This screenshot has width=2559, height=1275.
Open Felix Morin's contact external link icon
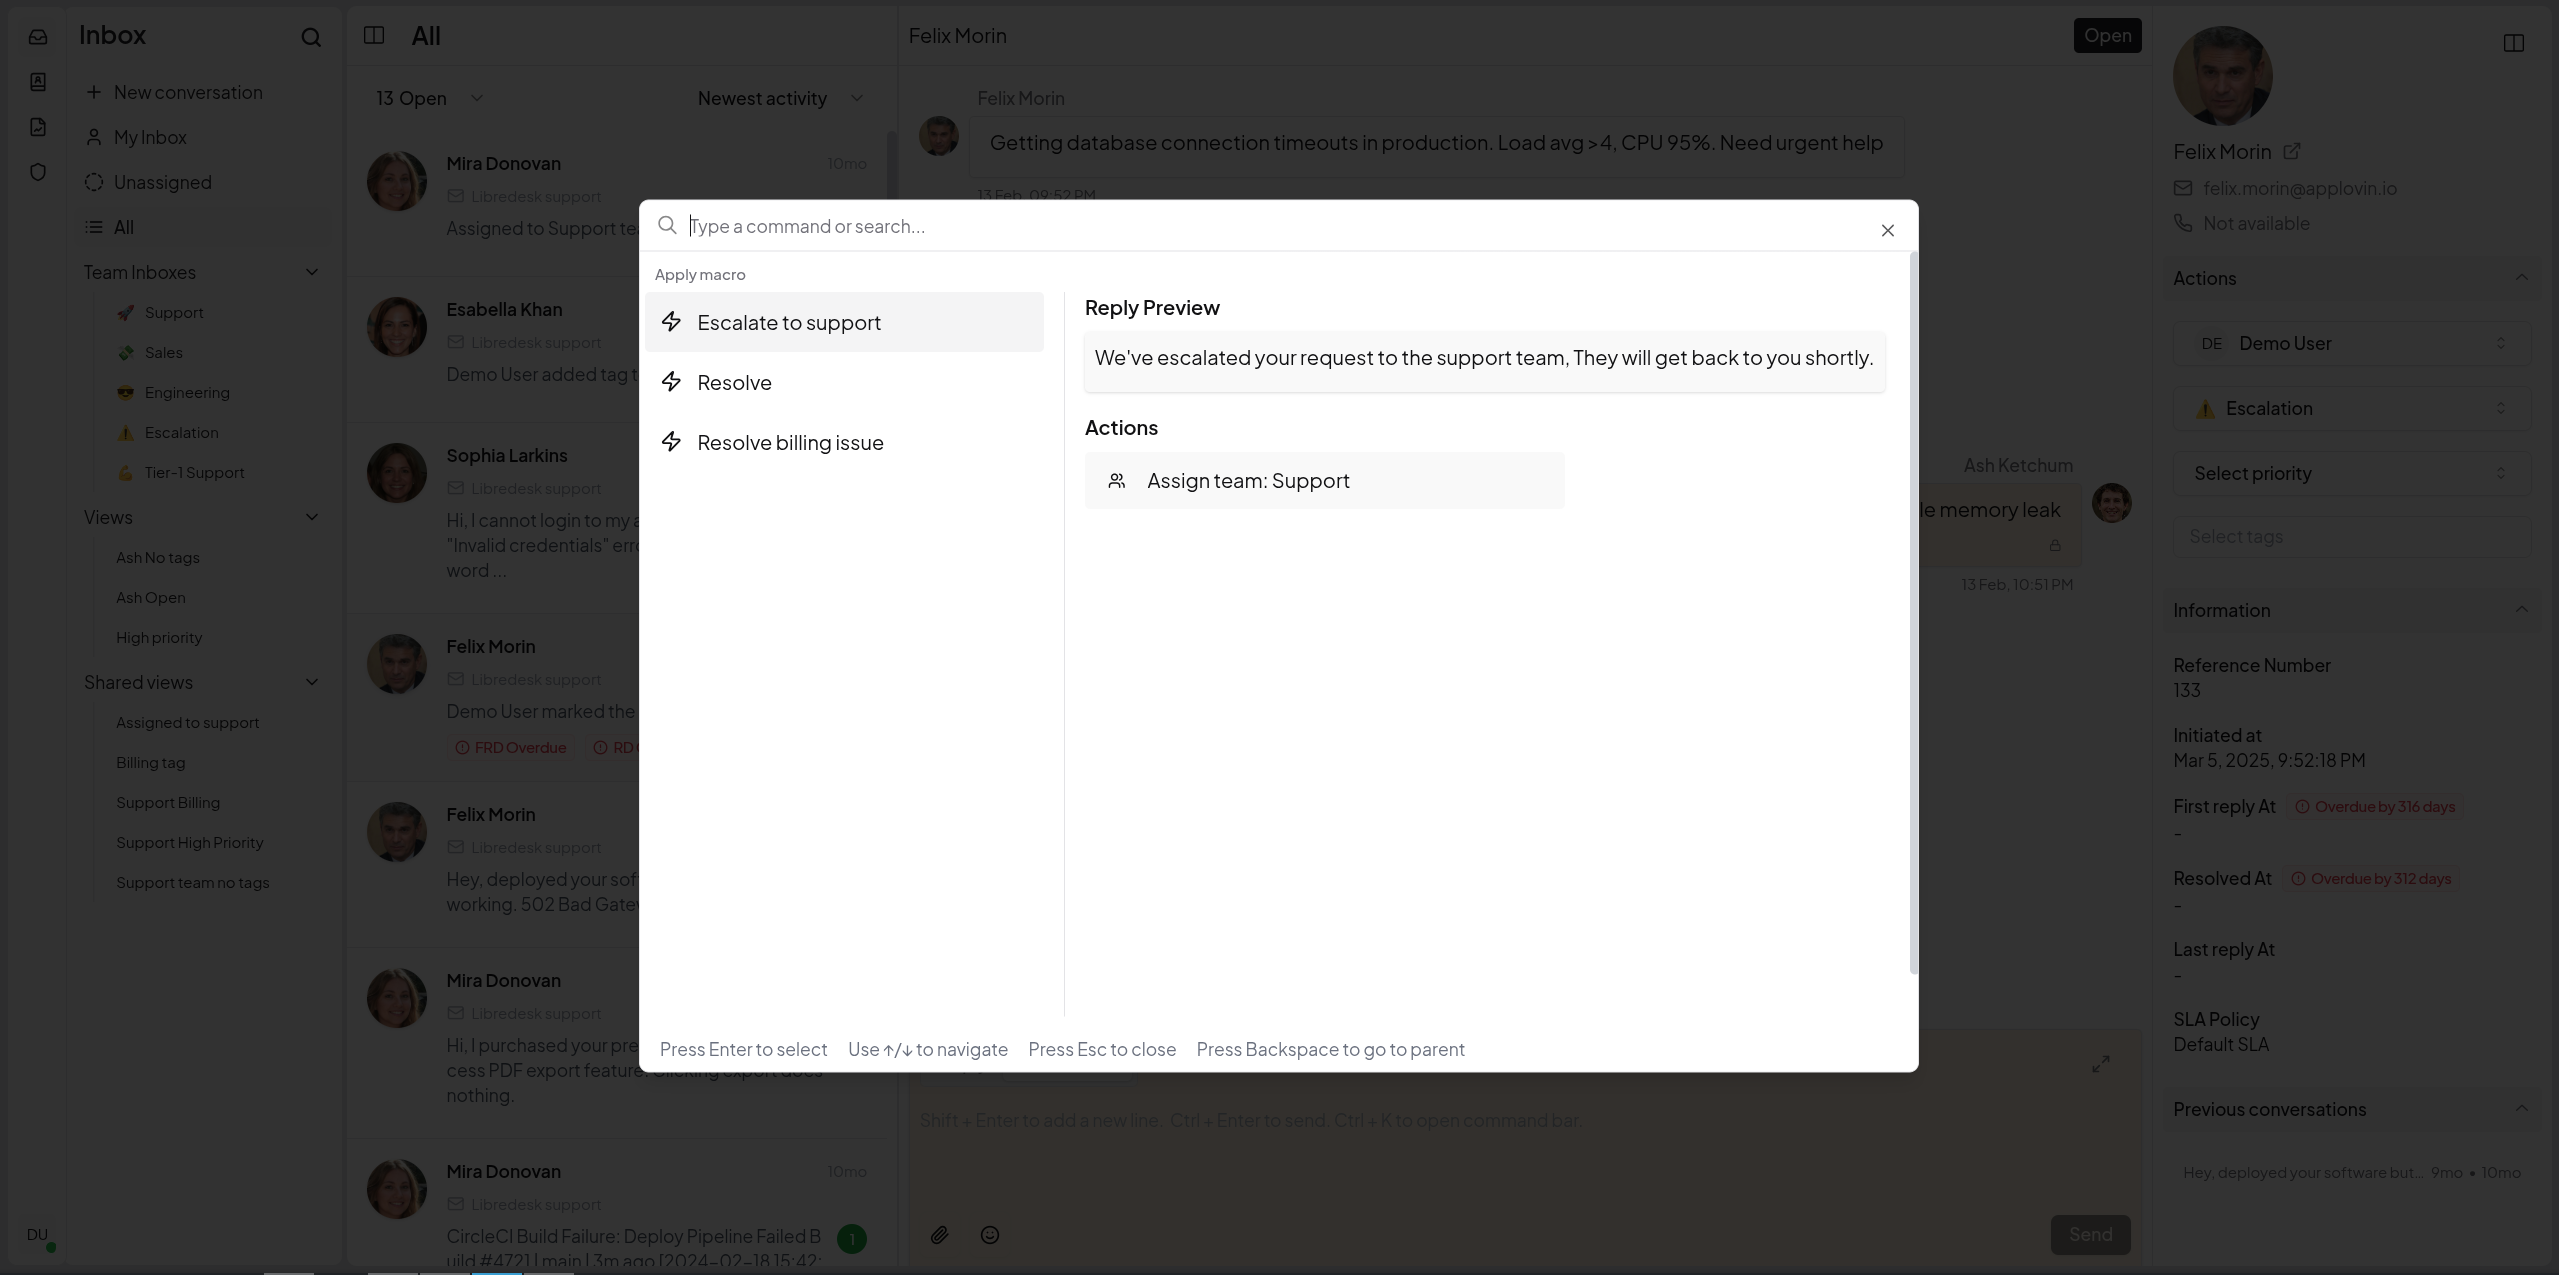(x=2292, y=151)
